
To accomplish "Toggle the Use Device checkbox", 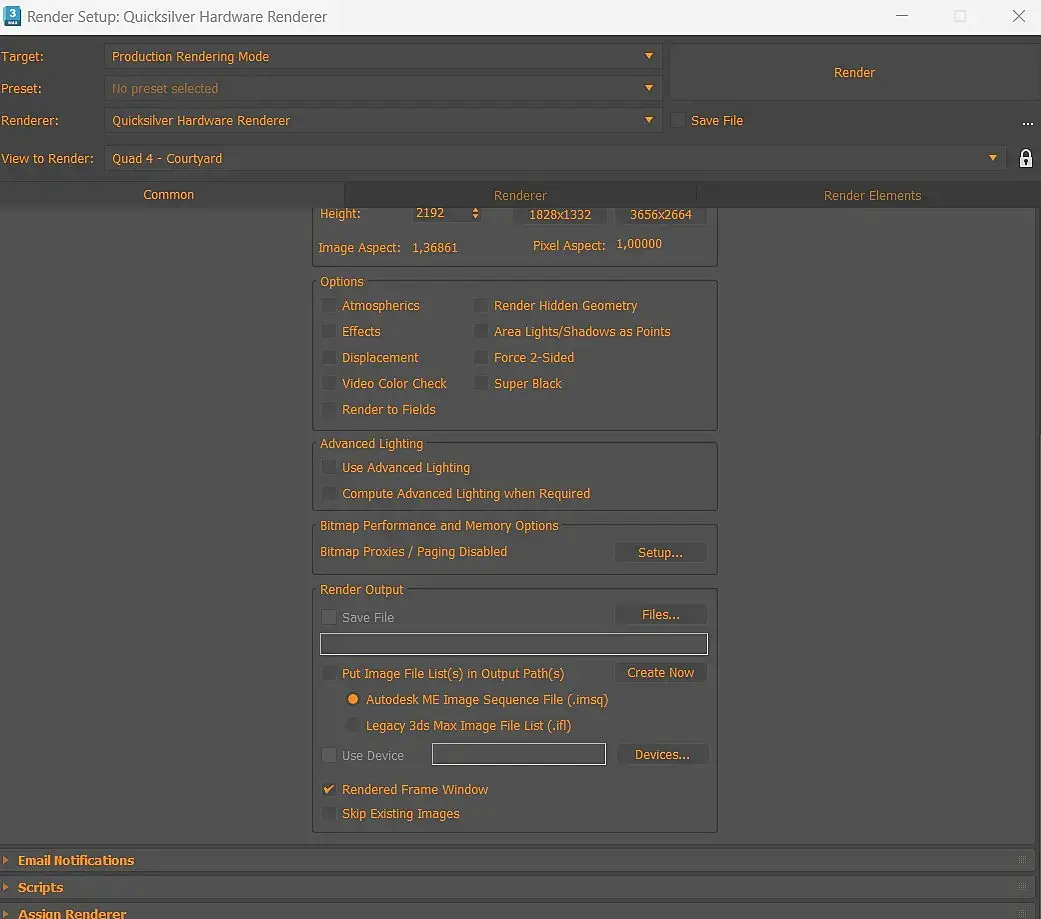I will coord(329,755).
